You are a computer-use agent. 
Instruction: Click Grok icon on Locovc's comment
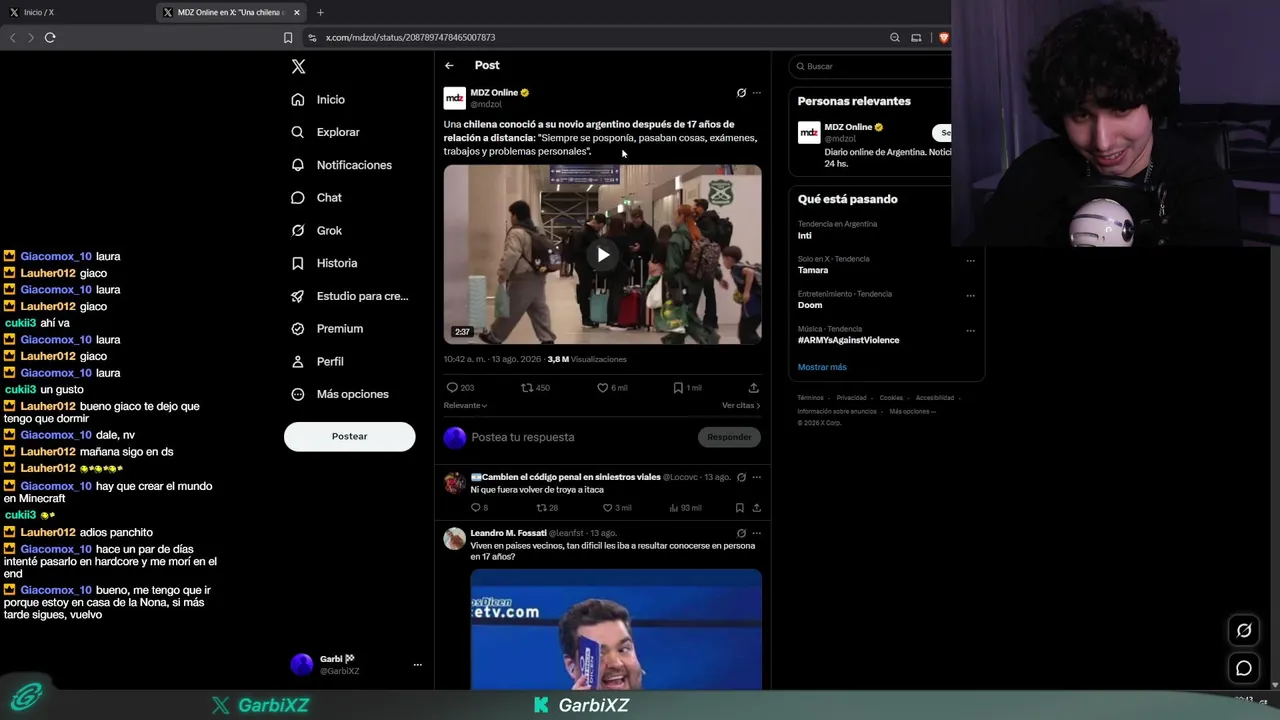pos(741,477)
